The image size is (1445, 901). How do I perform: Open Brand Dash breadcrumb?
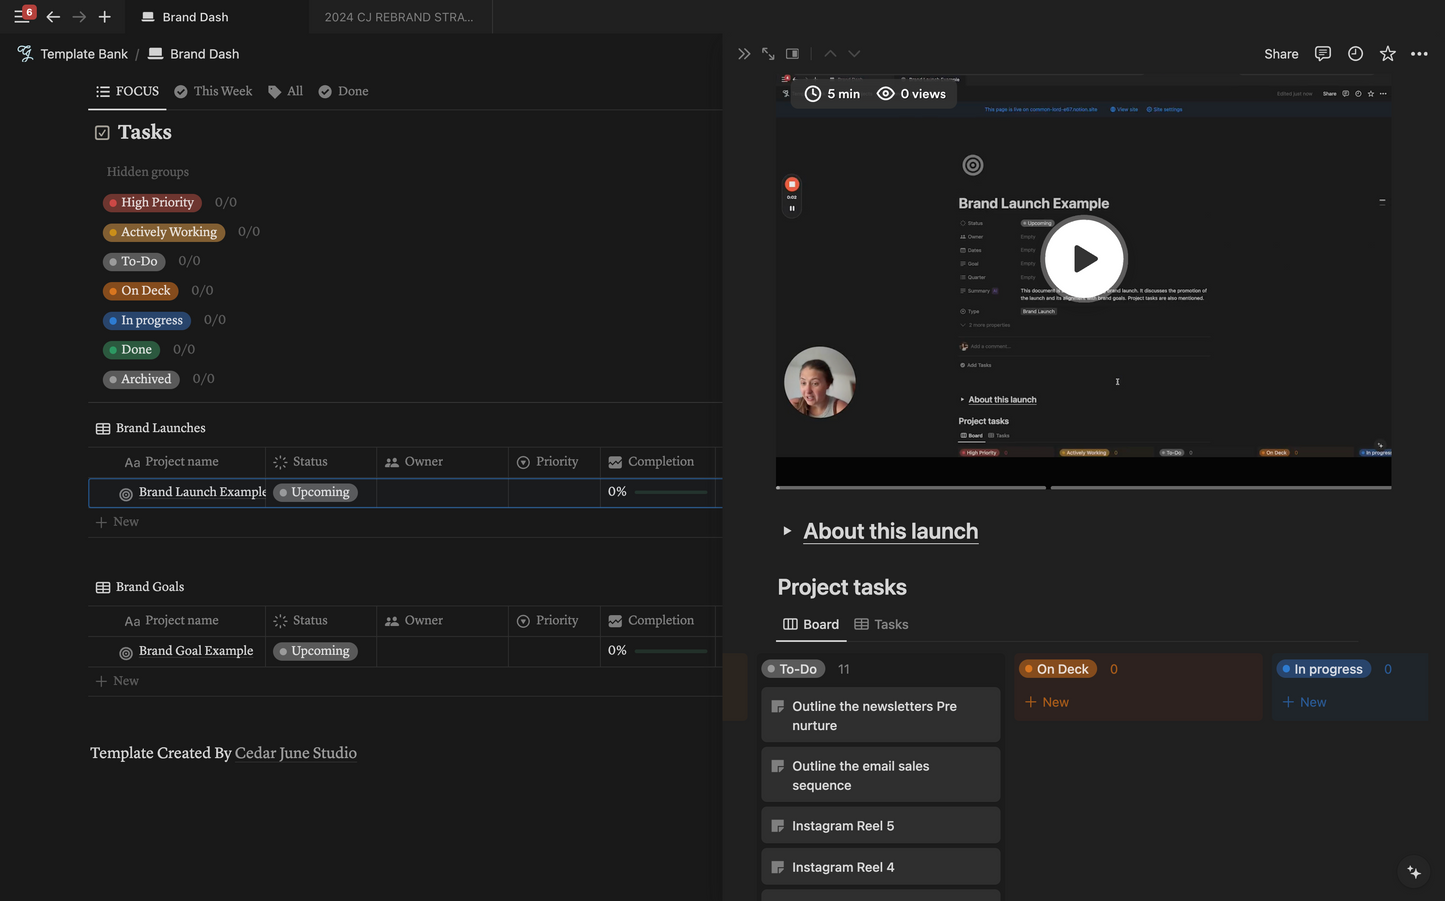point(194,54)
